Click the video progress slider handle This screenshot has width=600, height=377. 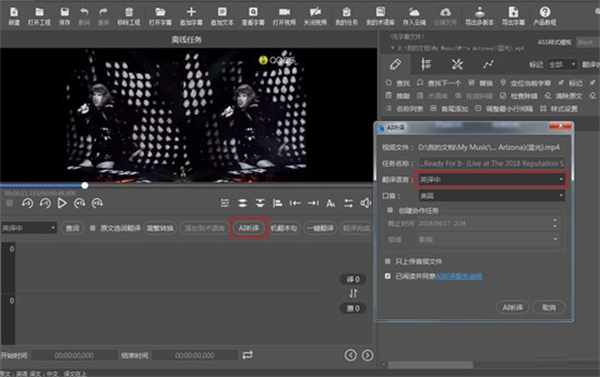(x=85, y=186)
